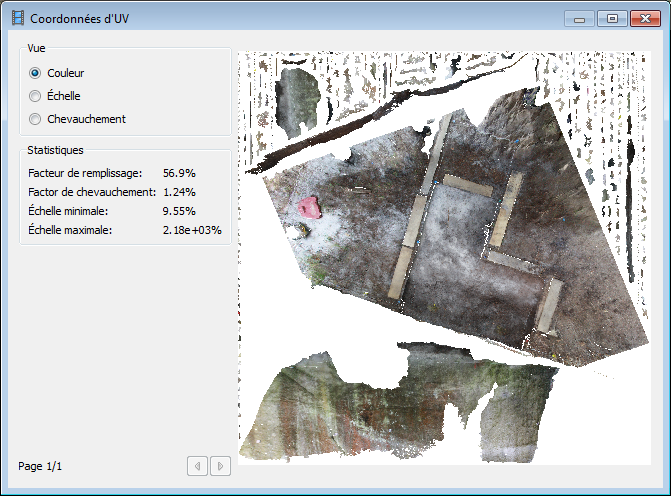Click the 'Échelle maximale:' label

point(70,230)
